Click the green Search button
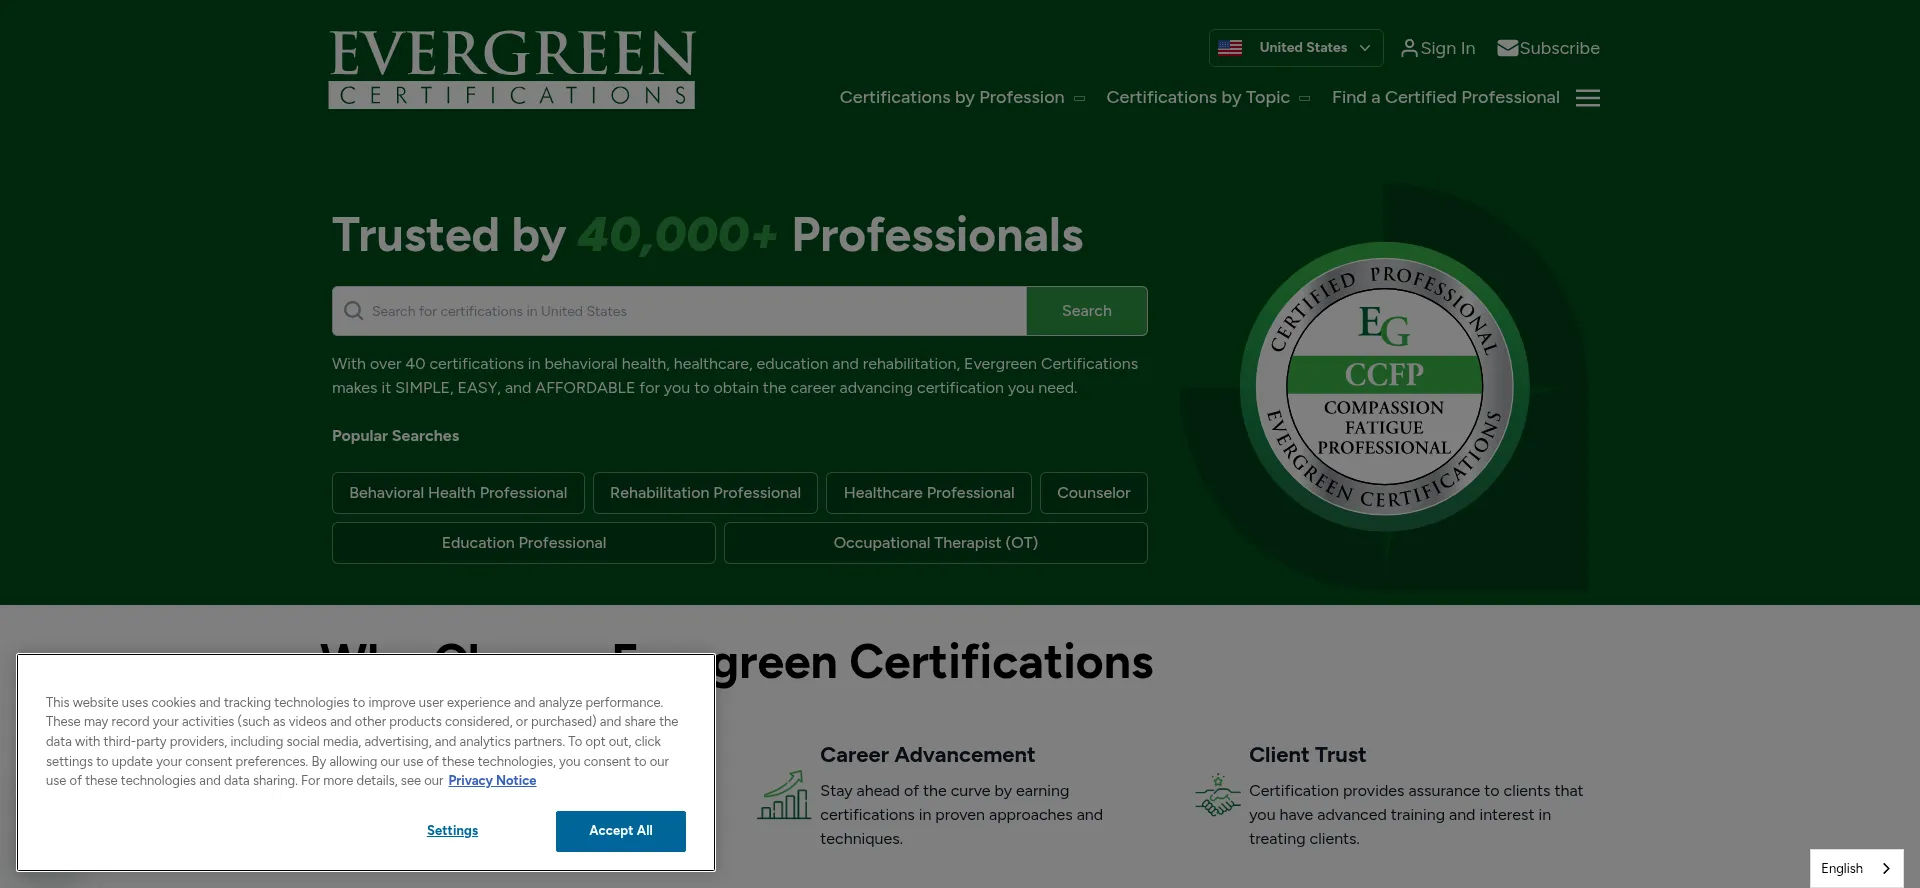 [x=1087, y=311]
